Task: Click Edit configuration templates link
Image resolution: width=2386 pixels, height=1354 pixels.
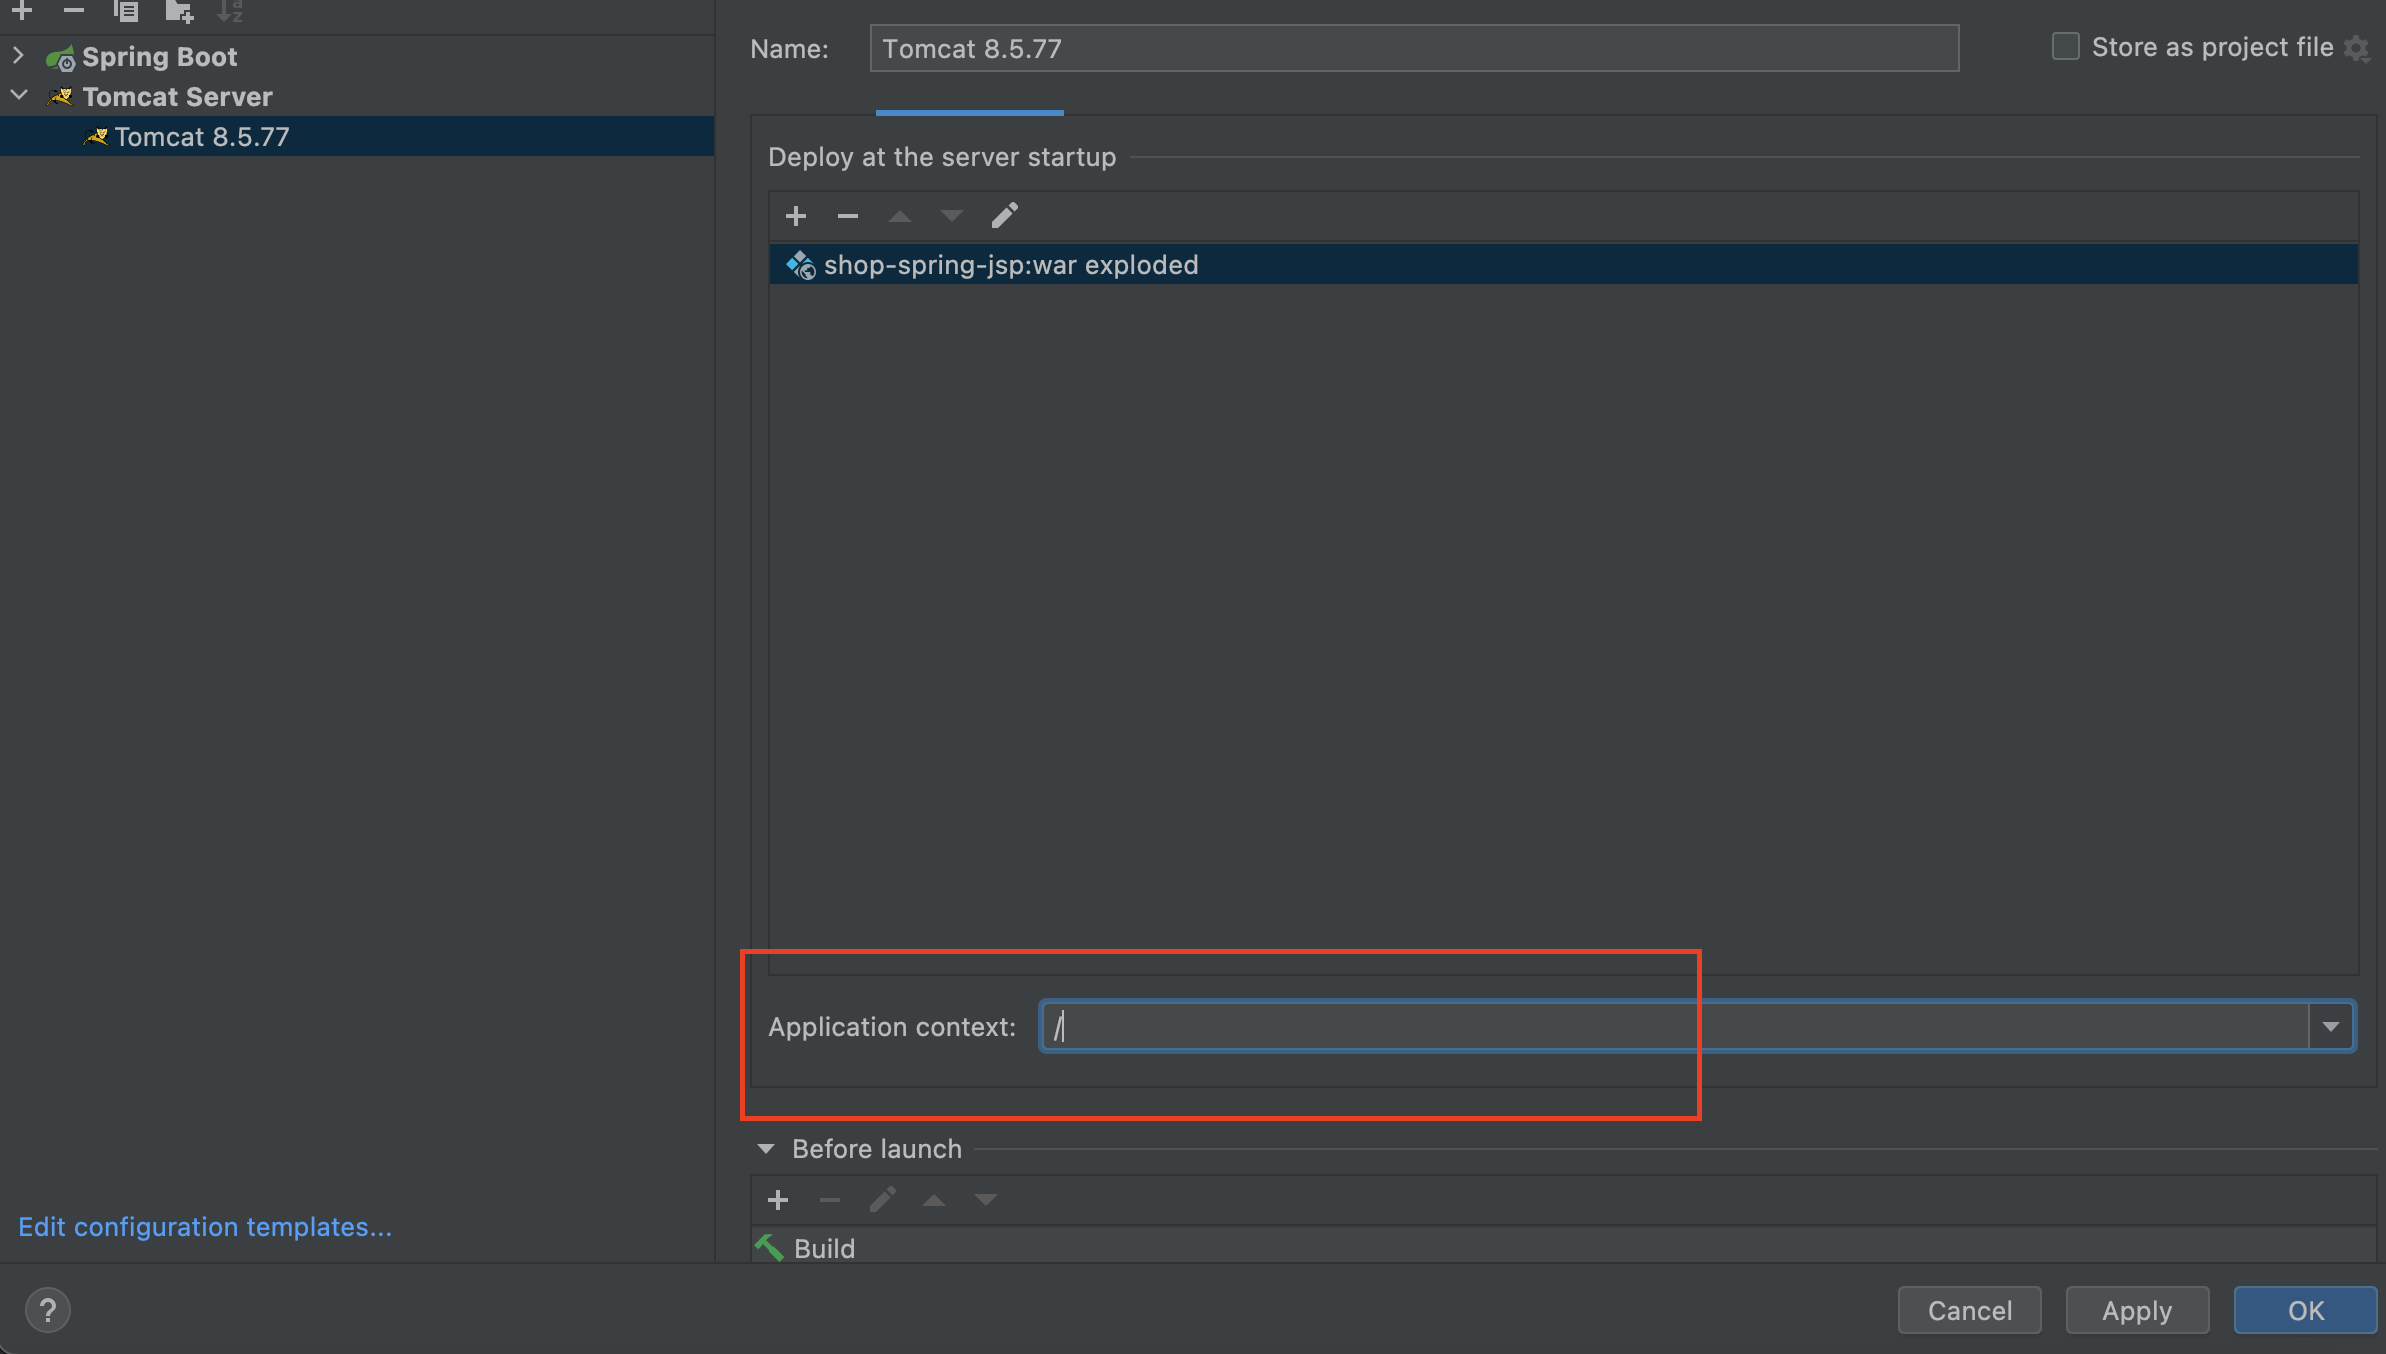Action: 205,1227
